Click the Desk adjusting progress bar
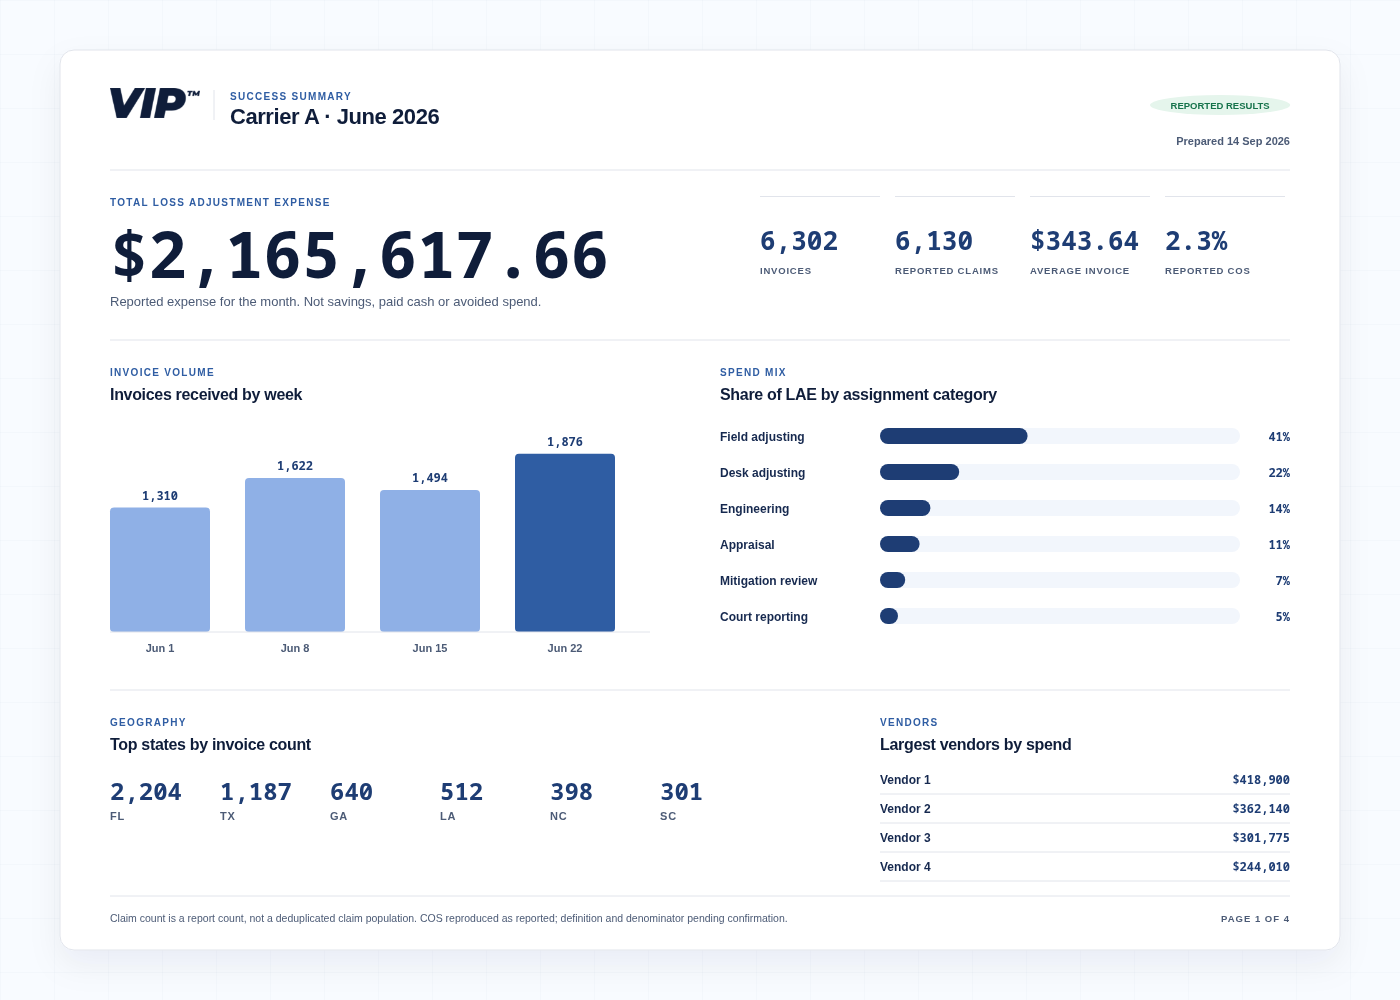Viewport: 1400px width, 1000px height. click(x=1060, y=472)
